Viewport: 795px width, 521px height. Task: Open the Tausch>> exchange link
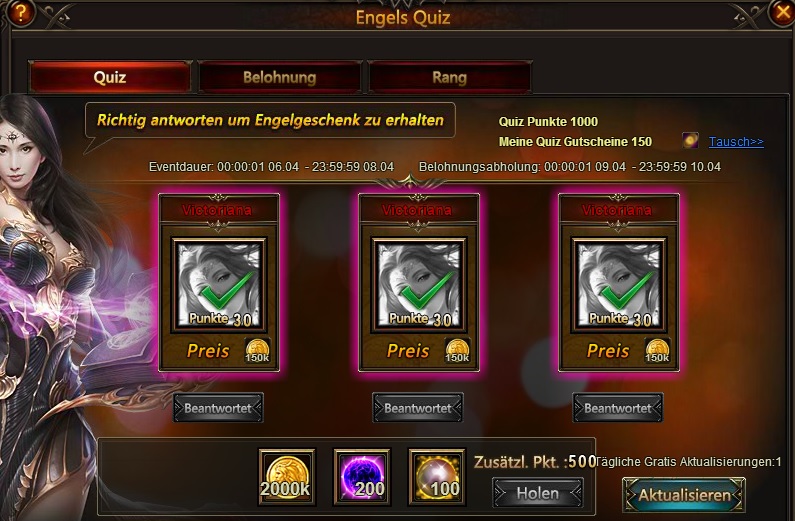point(736,141)
